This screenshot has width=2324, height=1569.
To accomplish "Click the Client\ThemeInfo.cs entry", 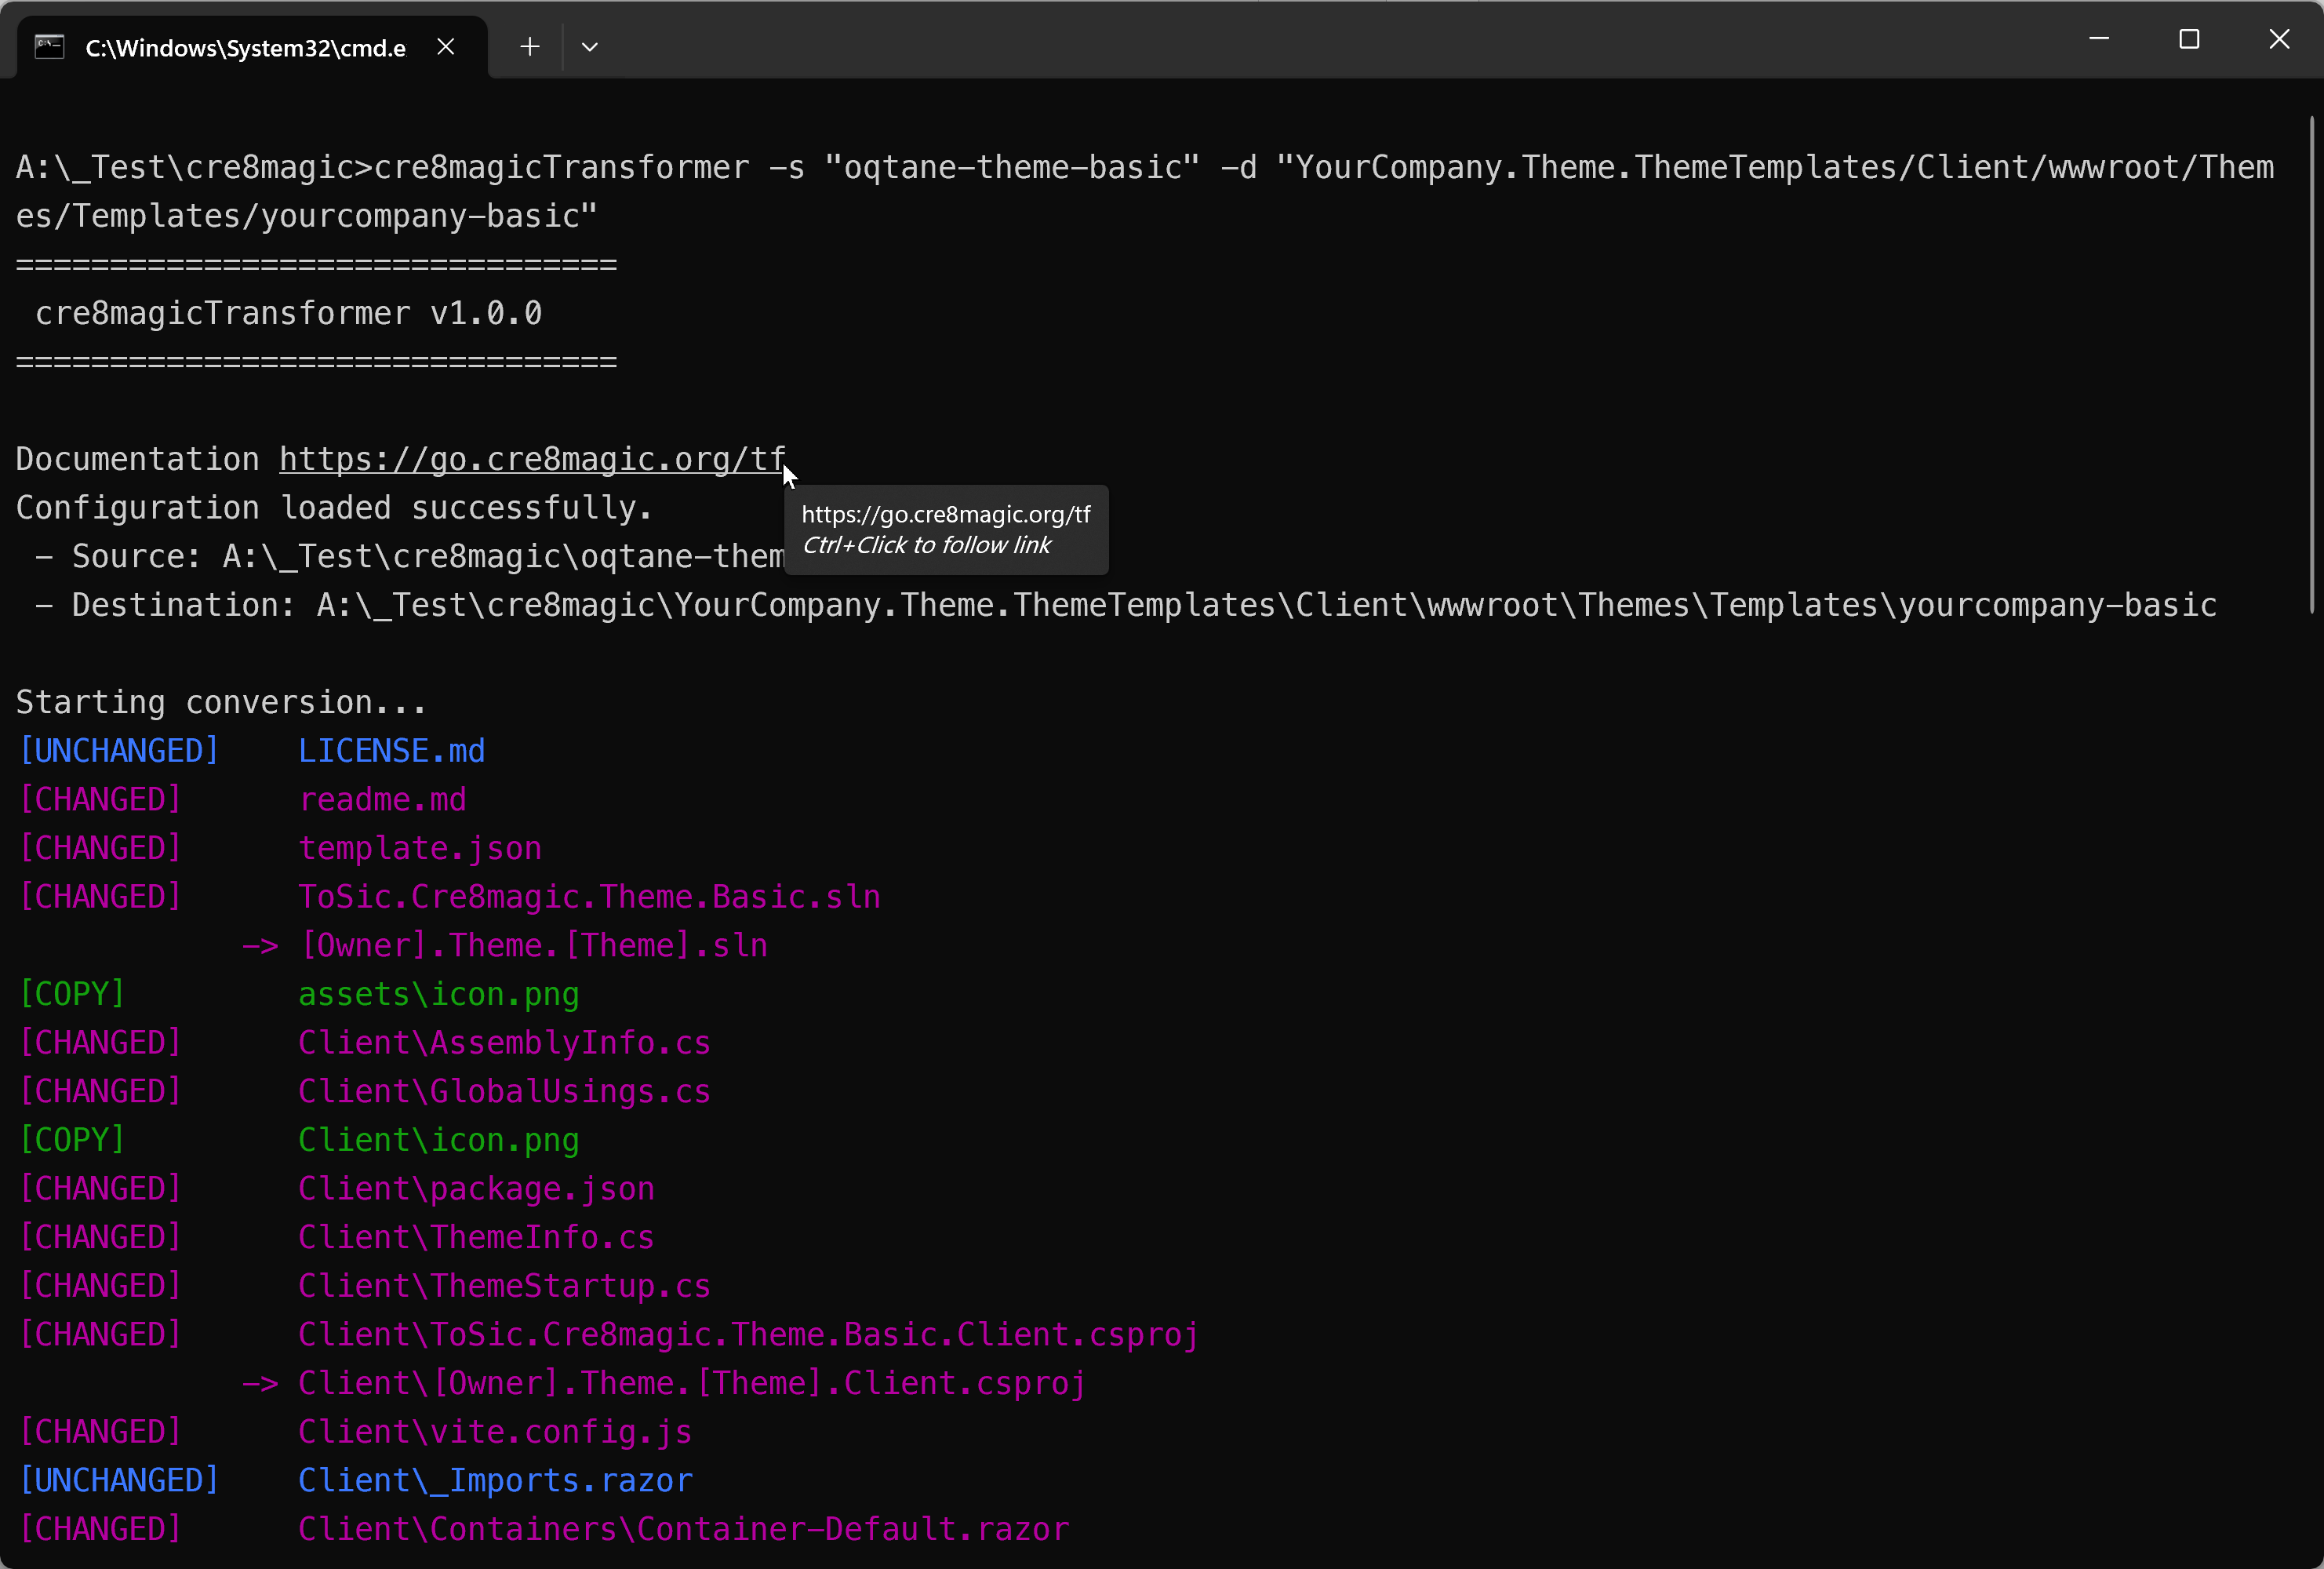I will click(x=476, y=1237).
